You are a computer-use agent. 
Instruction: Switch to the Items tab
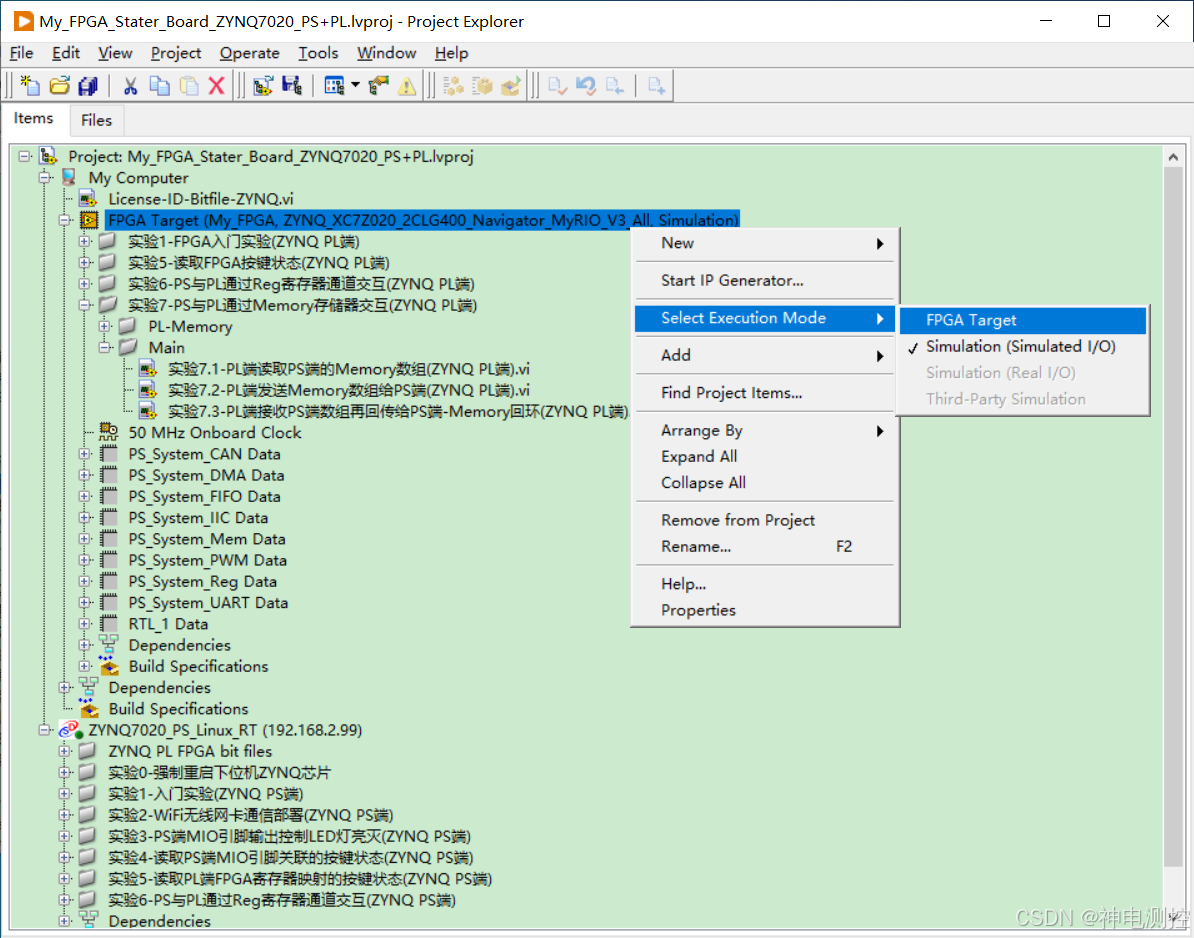coord(34,119)
